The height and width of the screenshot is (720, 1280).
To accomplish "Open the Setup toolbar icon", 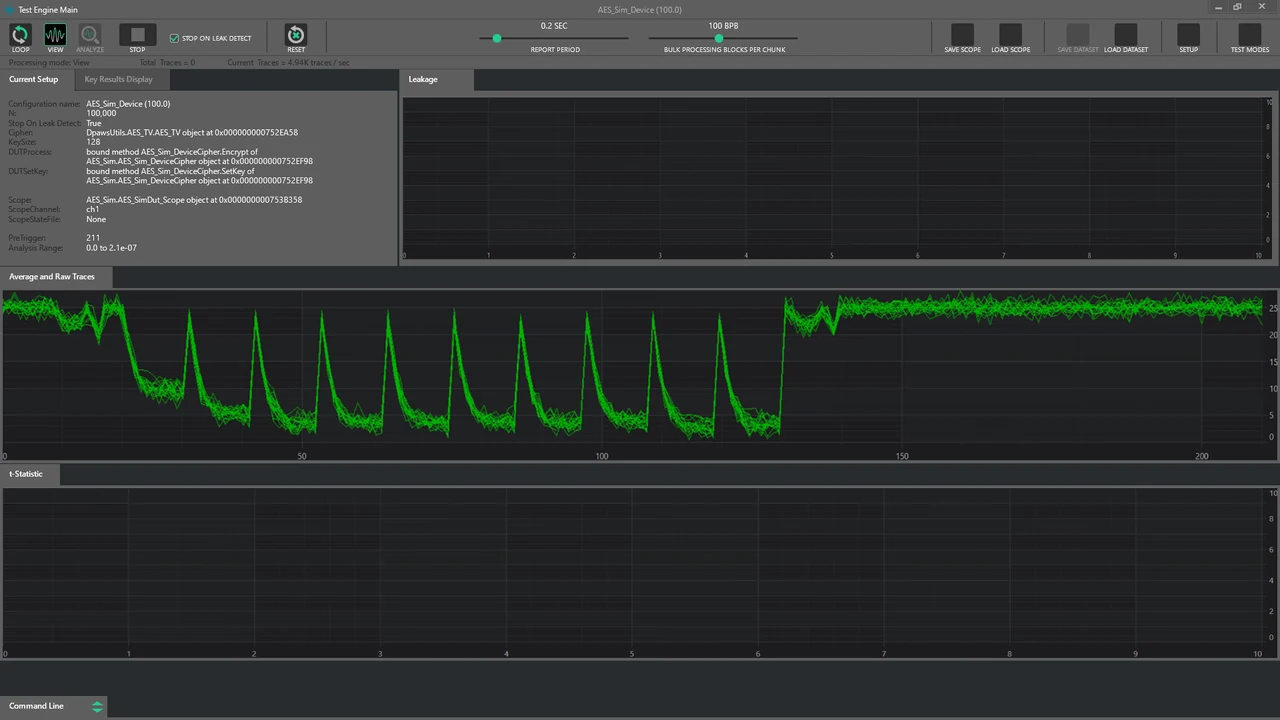I will [1188, 36].
